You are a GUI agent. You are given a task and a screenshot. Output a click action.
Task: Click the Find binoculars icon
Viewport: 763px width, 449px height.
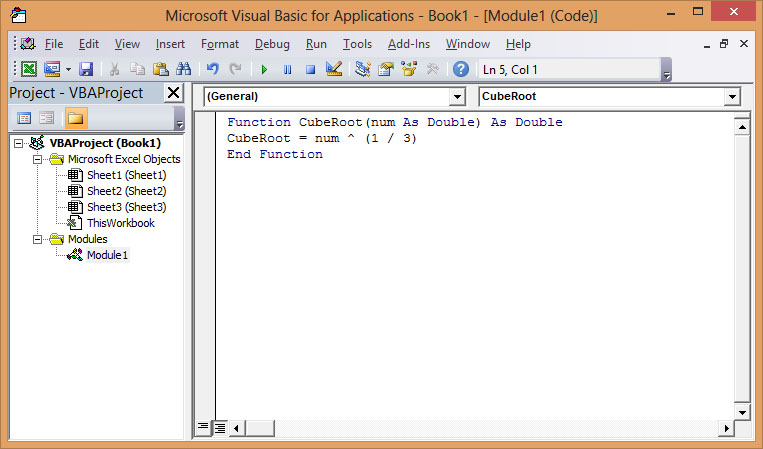[x=183, y=69]
